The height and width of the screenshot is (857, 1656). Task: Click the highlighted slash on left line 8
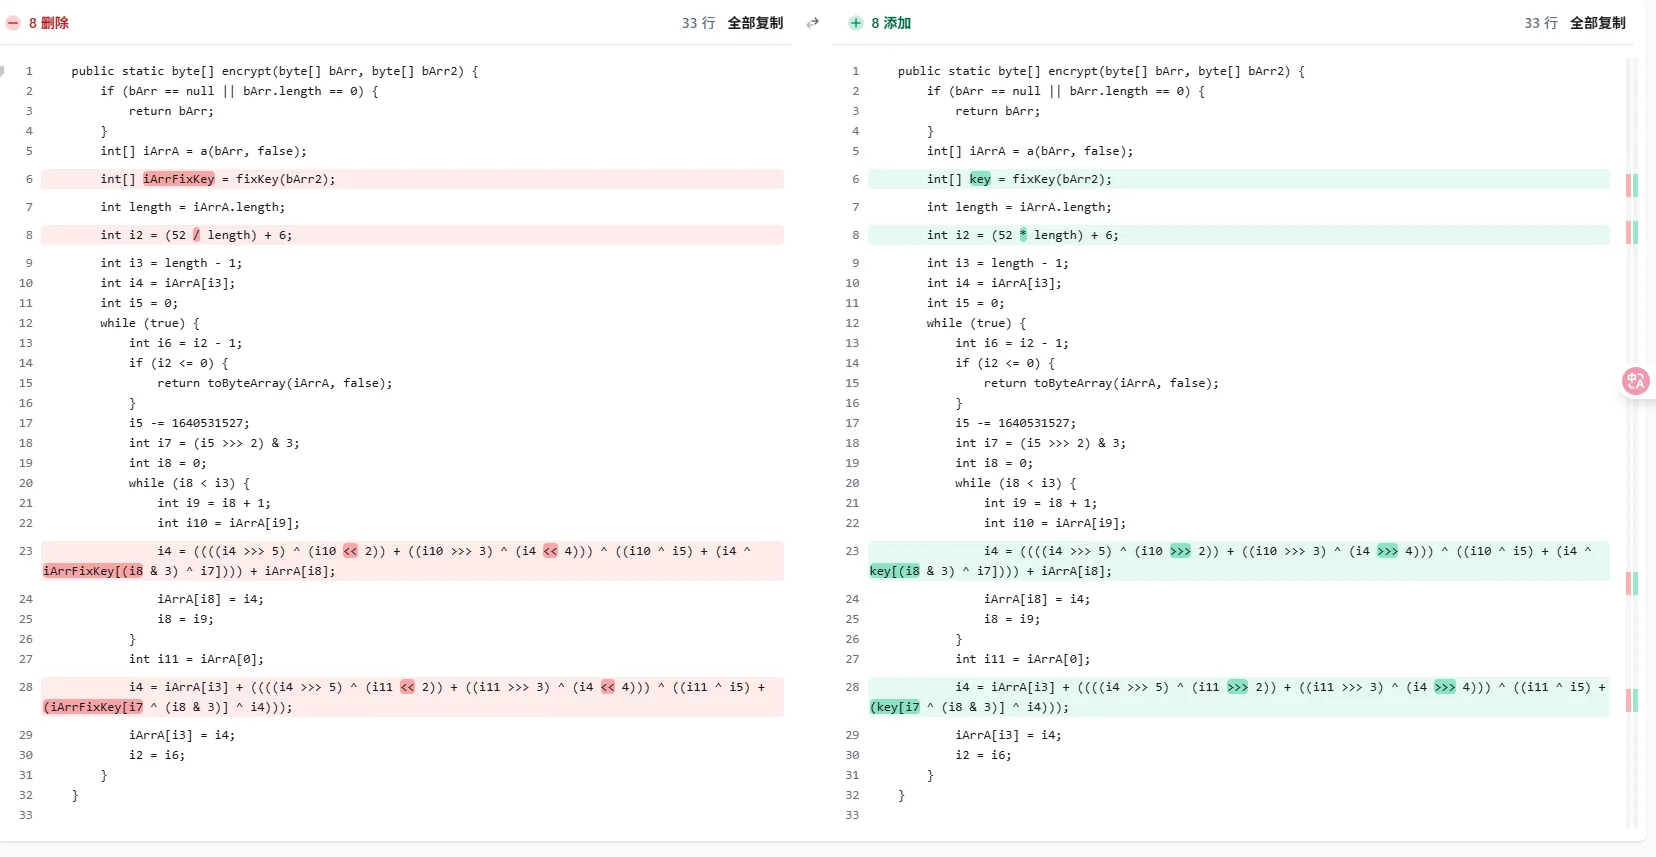[x=196, y=235]
